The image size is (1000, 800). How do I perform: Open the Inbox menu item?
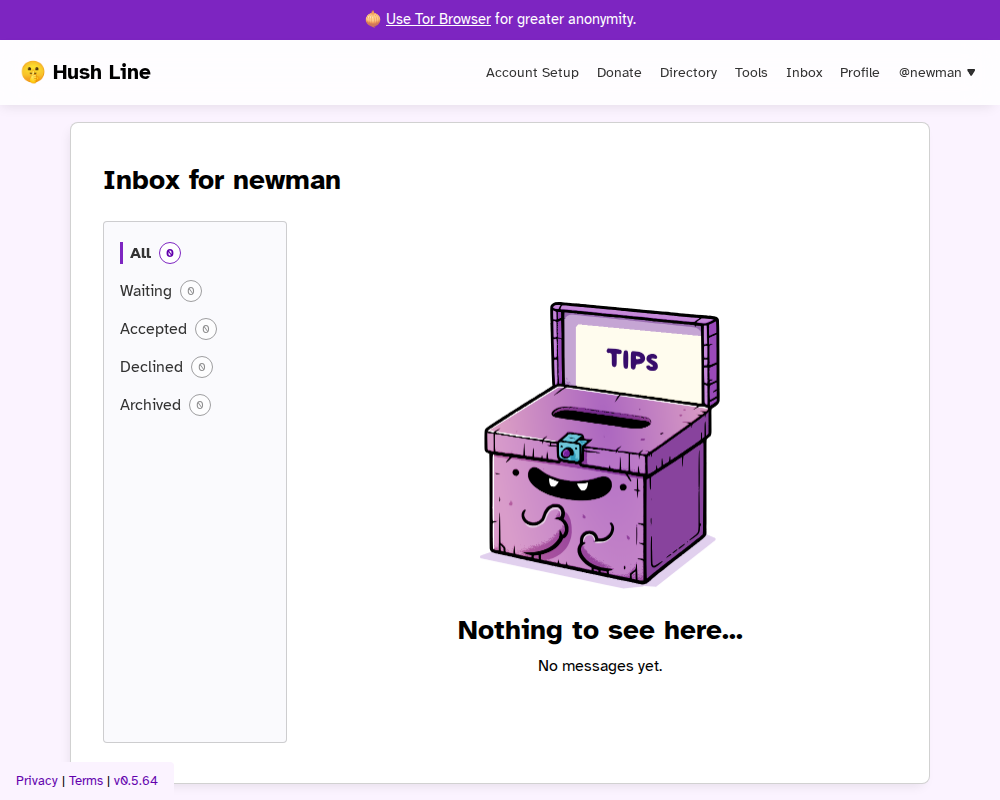tap(804, 72)
